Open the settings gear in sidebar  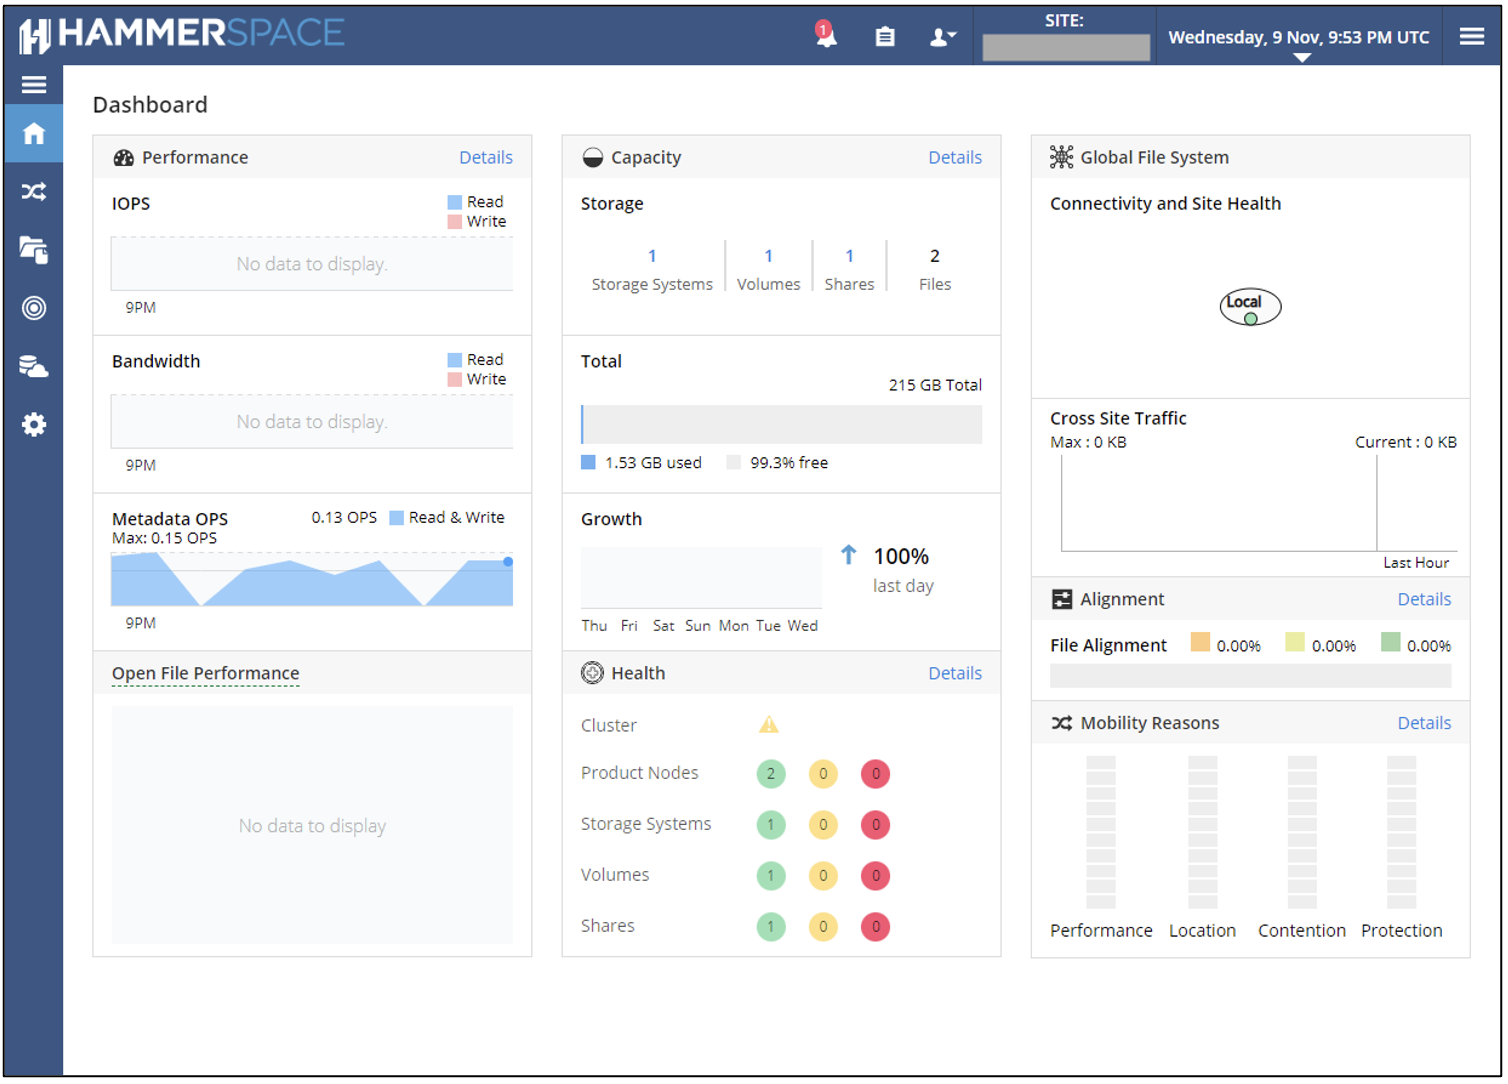(x=34, y=425)
